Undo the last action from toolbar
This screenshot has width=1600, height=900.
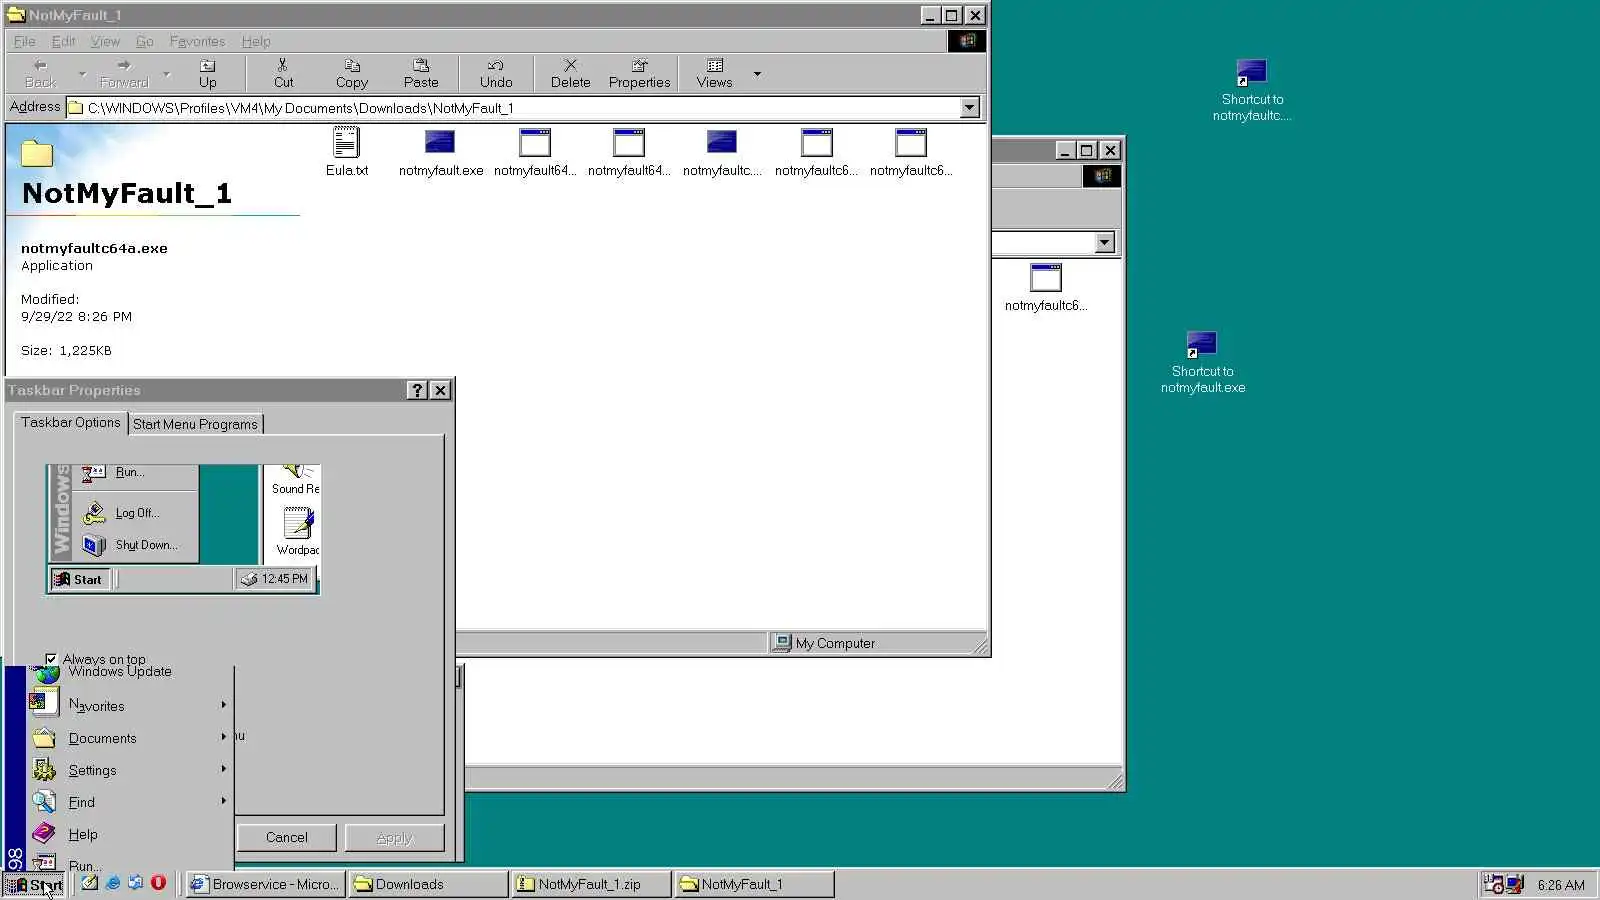(x=495, y=73)
